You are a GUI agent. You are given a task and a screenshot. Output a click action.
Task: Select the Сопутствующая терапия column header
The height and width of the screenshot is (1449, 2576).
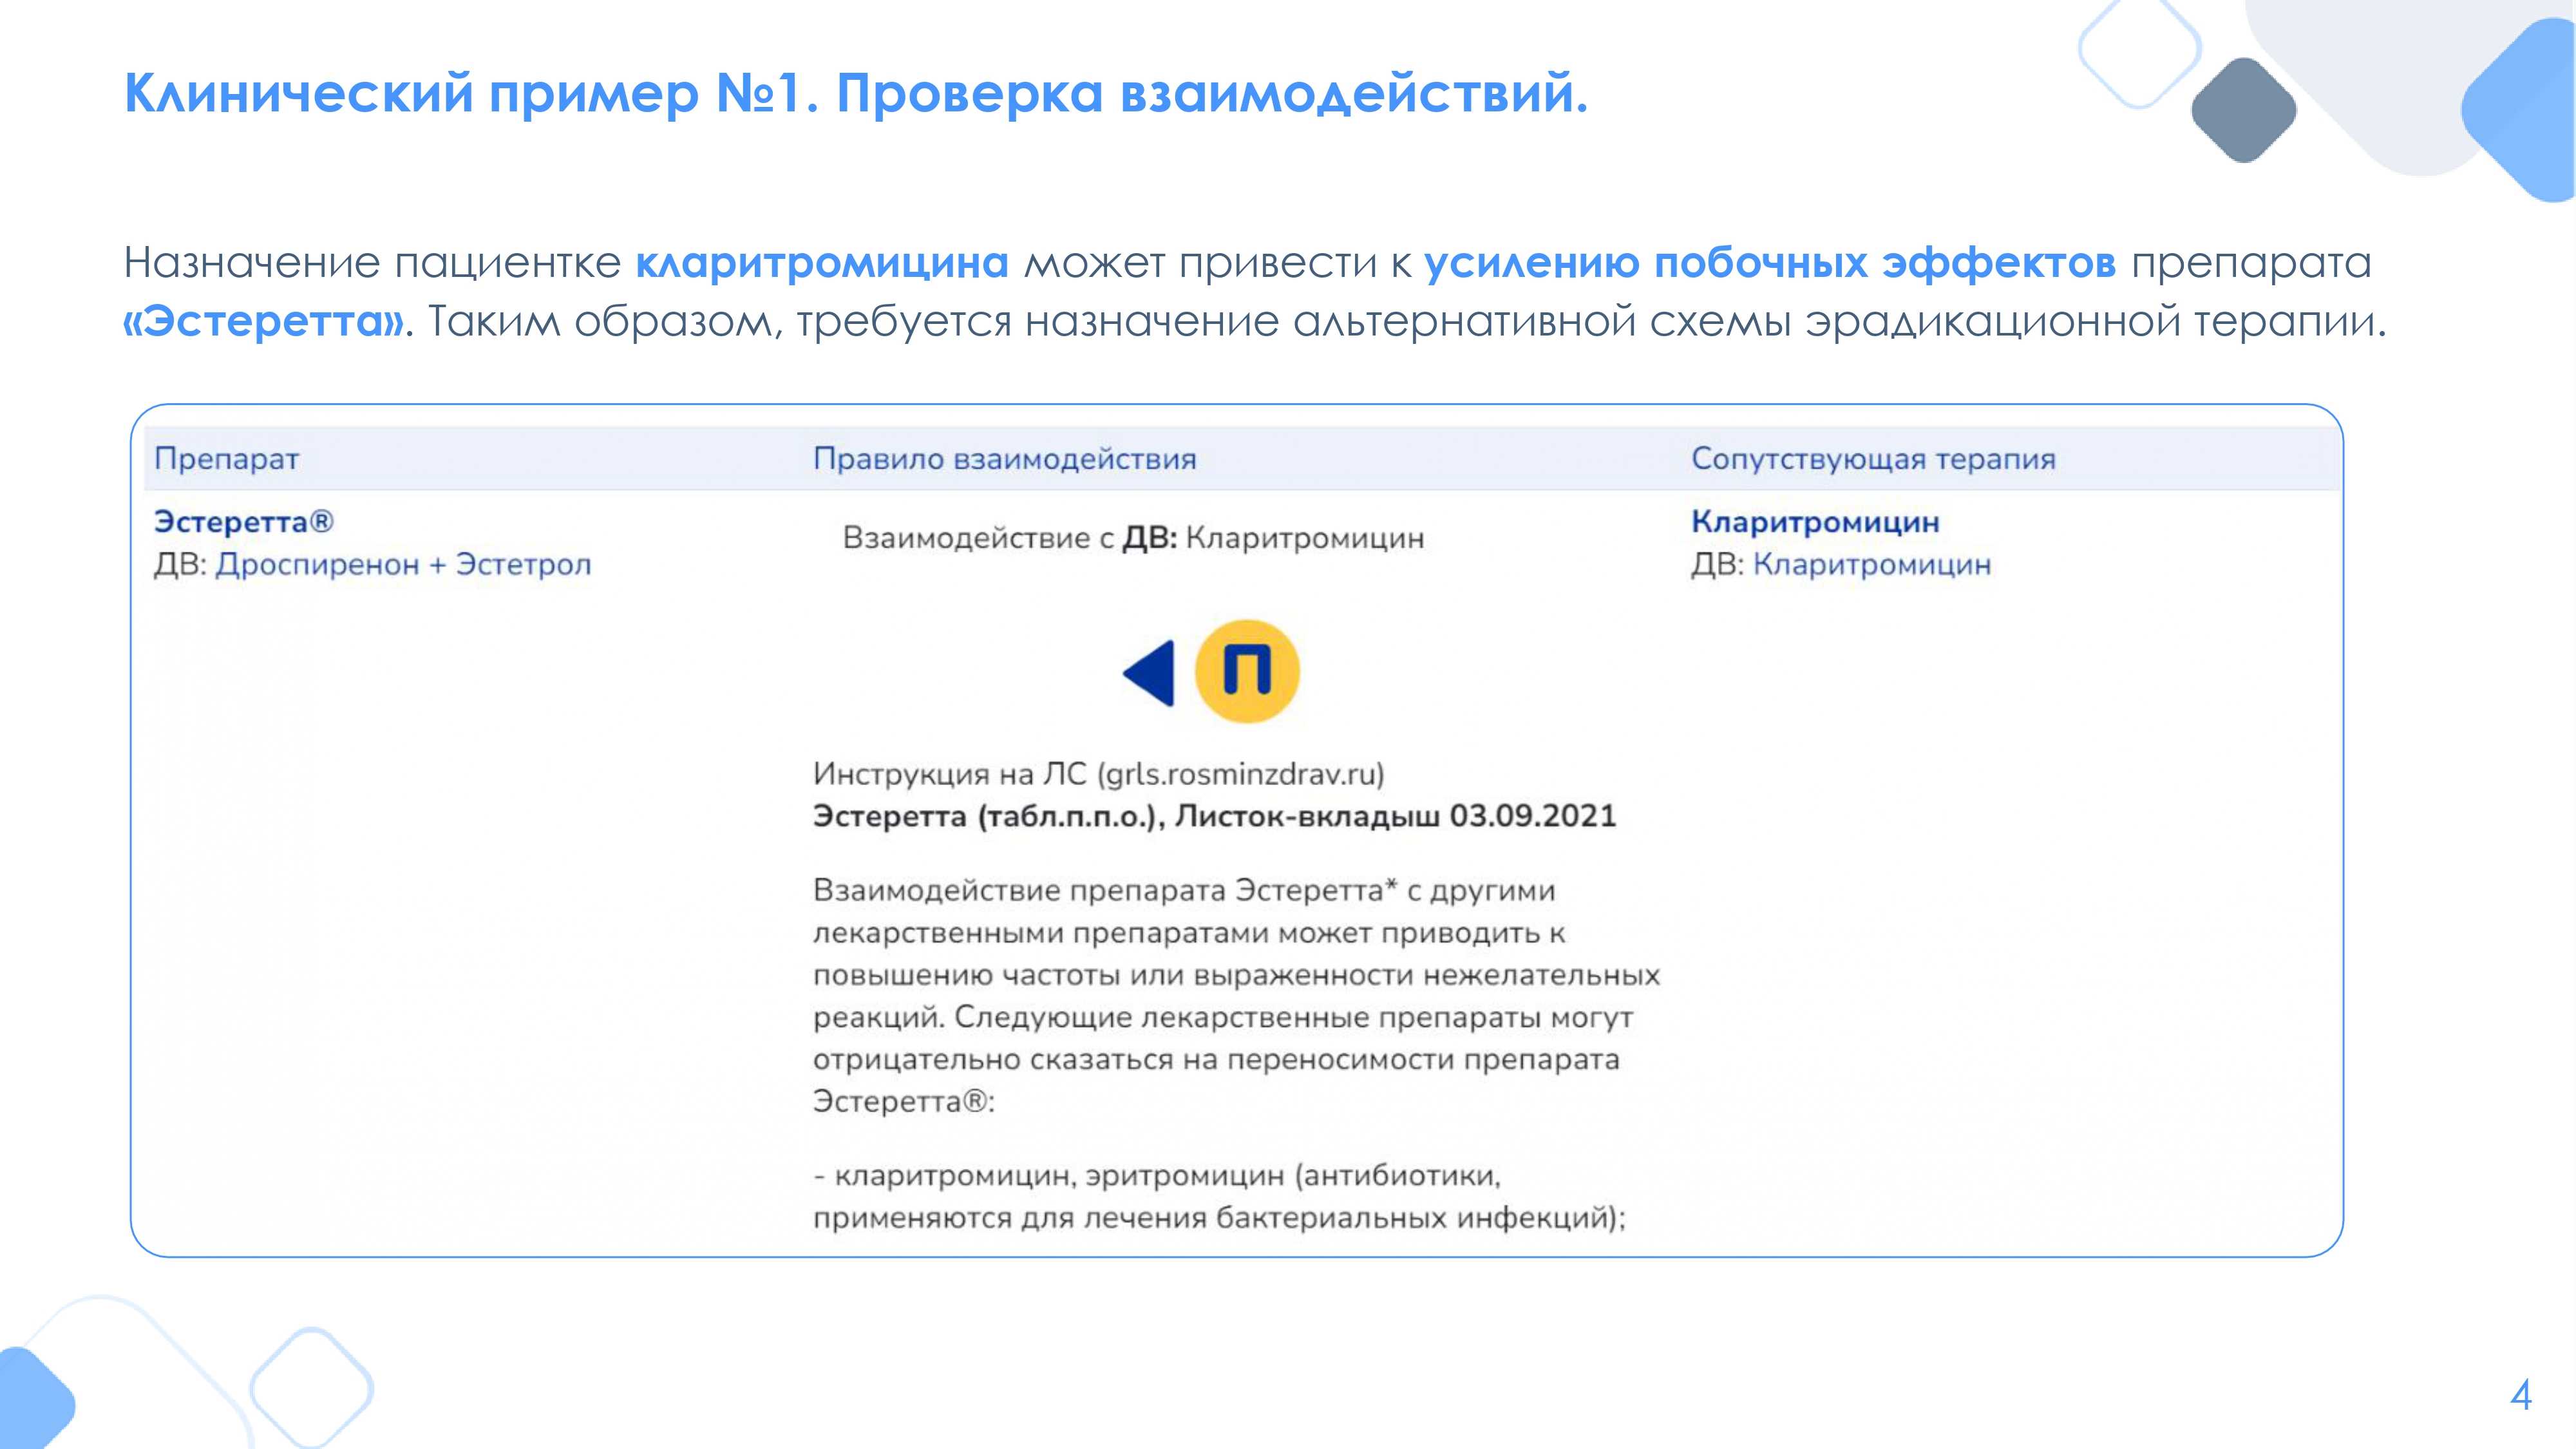click(x=1873, y=459)
